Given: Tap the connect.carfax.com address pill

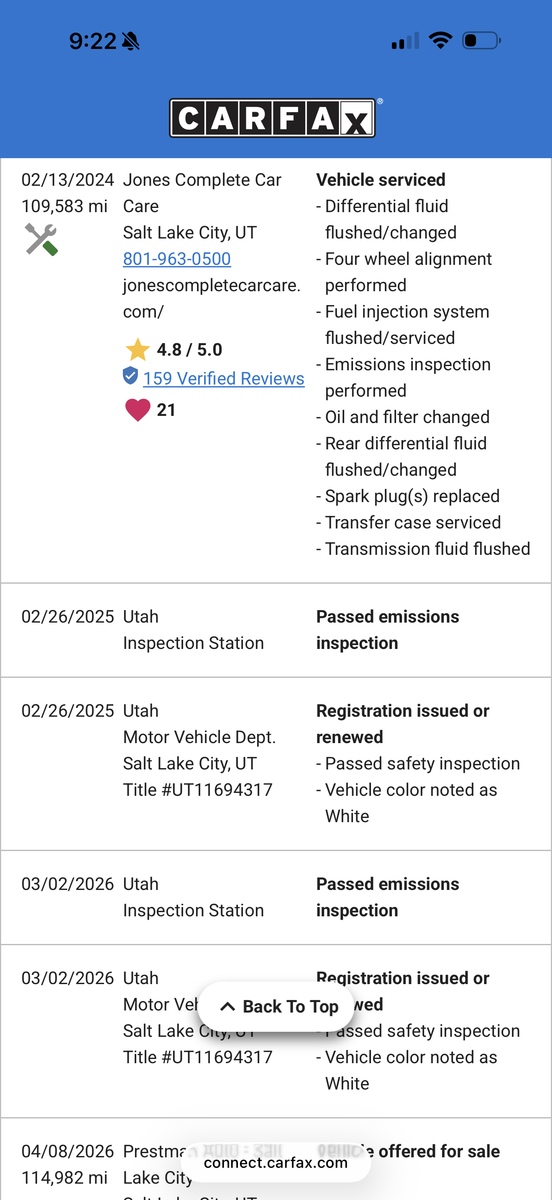Looking at the screenshot, I should [276, 1162].
